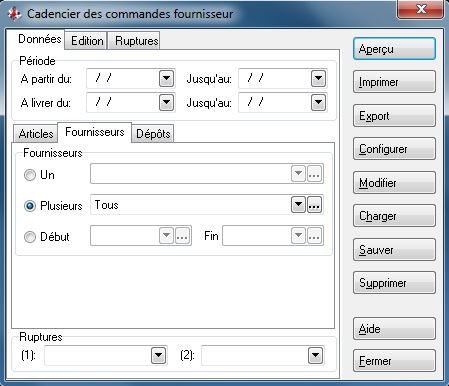Select the Plusieurs radio button

[30, 206]
